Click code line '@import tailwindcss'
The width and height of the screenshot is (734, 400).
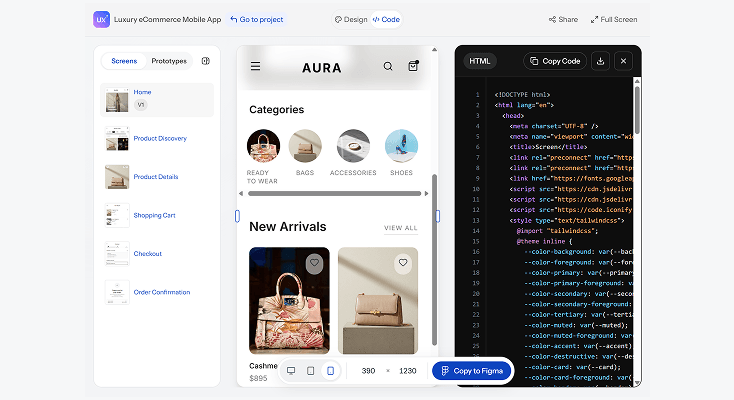click(x=557, y=231)
